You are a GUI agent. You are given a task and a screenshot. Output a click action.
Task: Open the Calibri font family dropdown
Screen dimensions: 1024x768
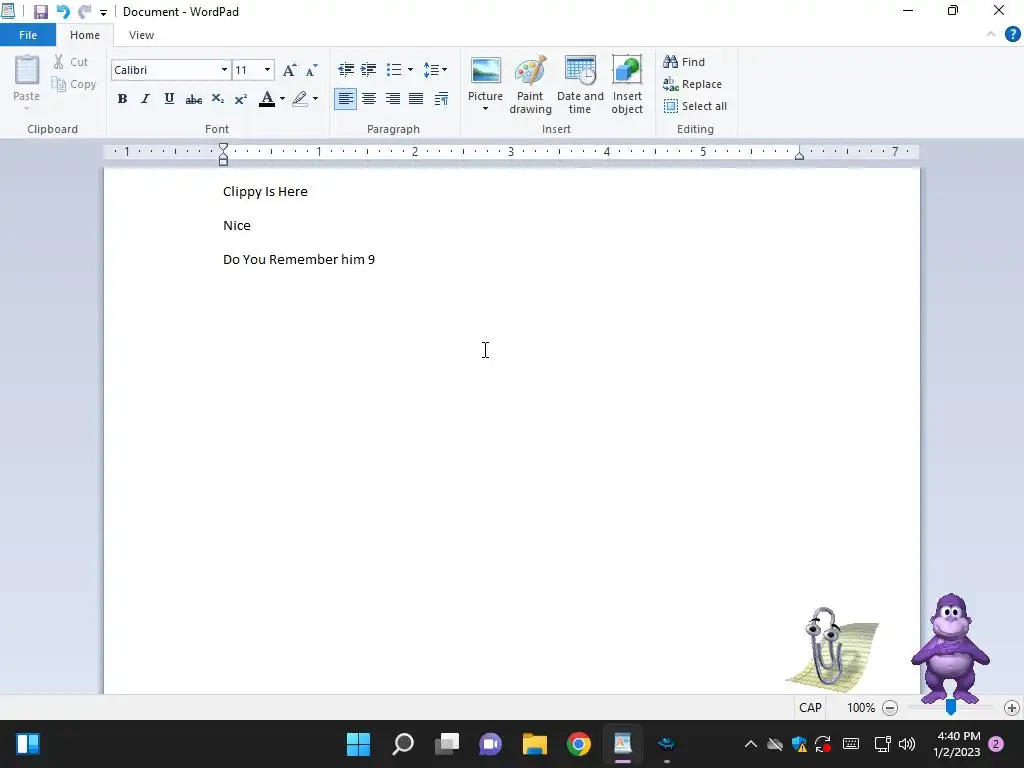point(224,70)
